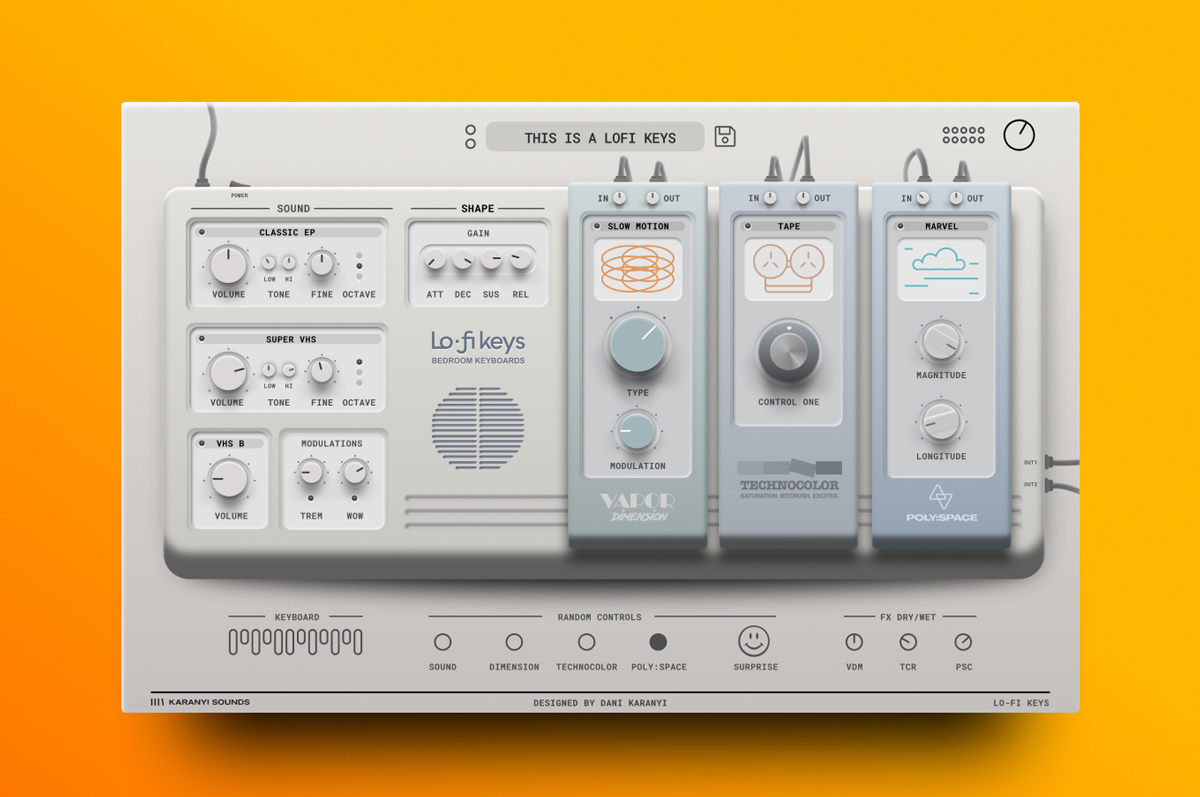Click the Poly:Space Longitude knob

pyautogui.click(x=940, y=422)
